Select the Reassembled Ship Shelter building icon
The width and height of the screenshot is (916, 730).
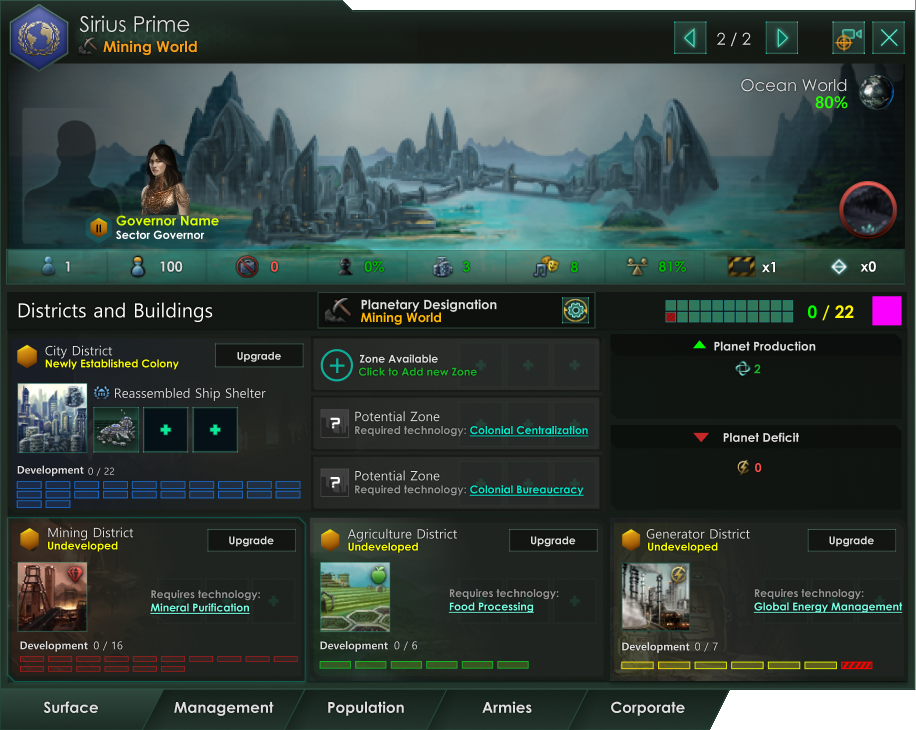(x=116, y=430)
